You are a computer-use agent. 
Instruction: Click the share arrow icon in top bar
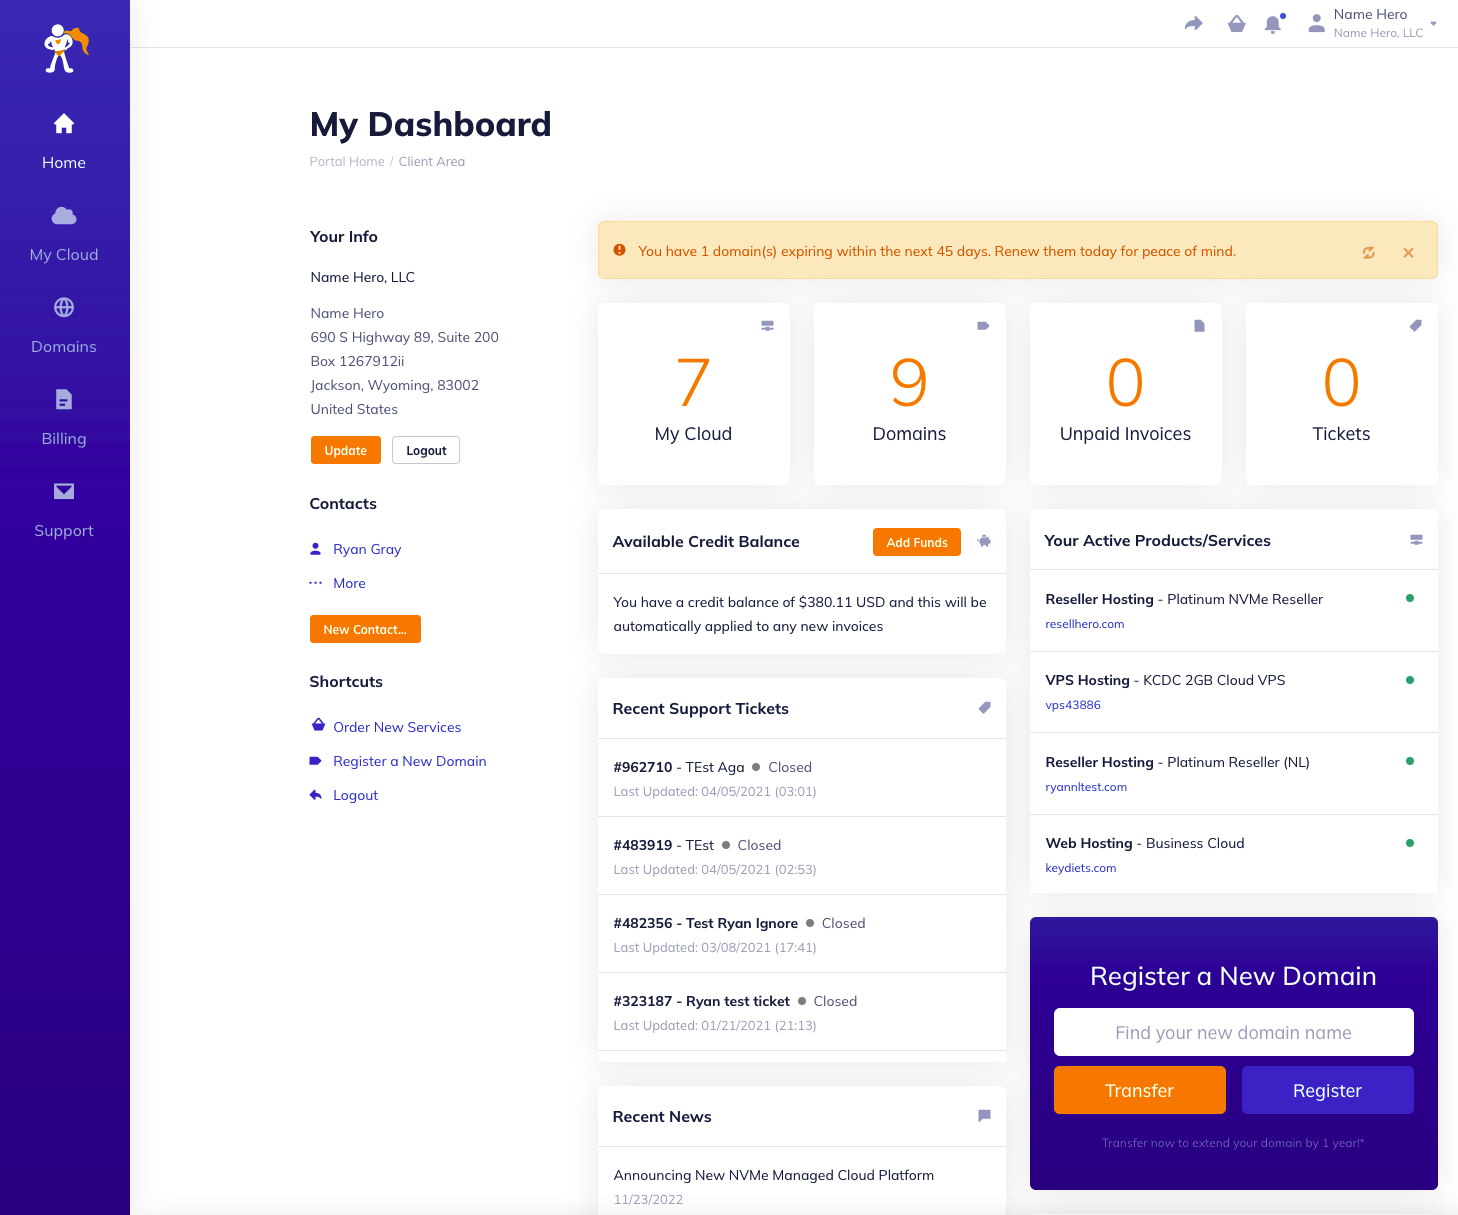[1194, 23]
